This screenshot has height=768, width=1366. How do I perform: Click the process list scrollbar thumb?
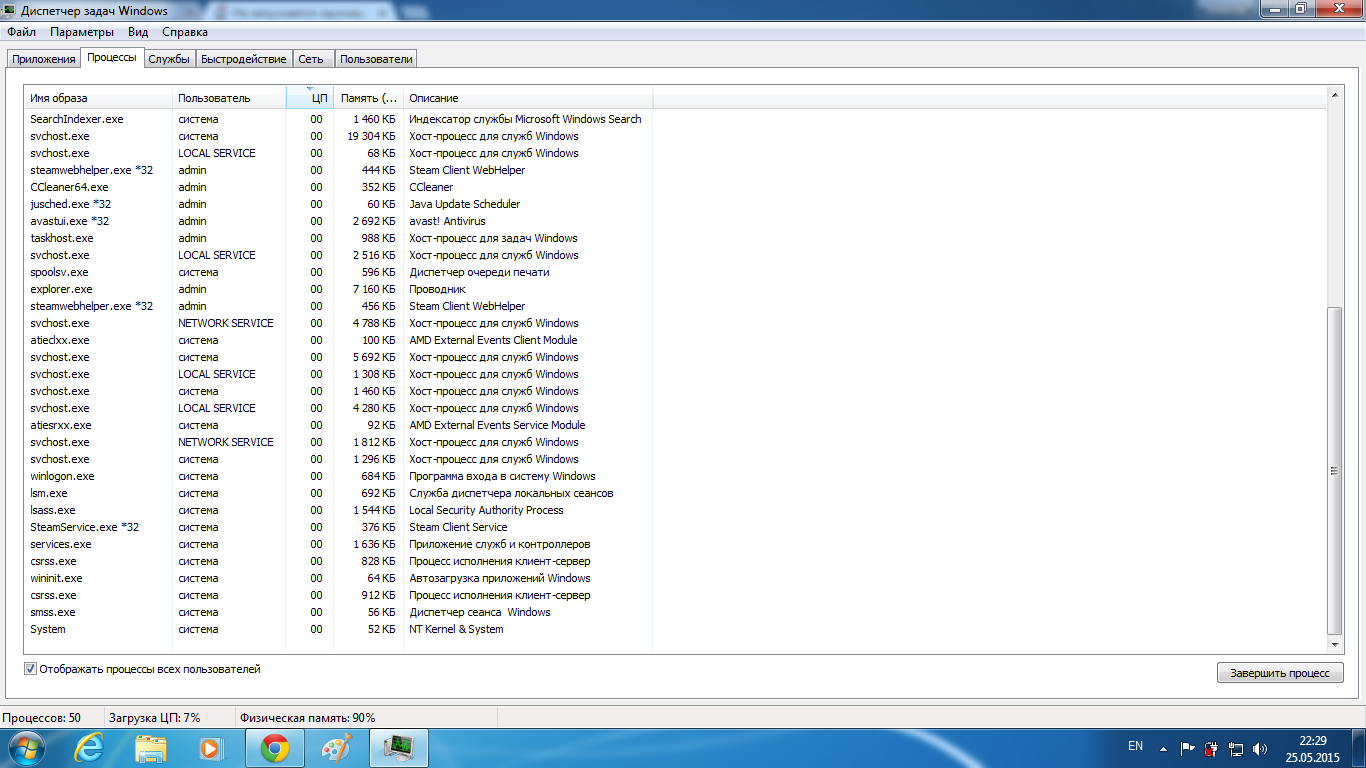click(x=1335, y=470)
